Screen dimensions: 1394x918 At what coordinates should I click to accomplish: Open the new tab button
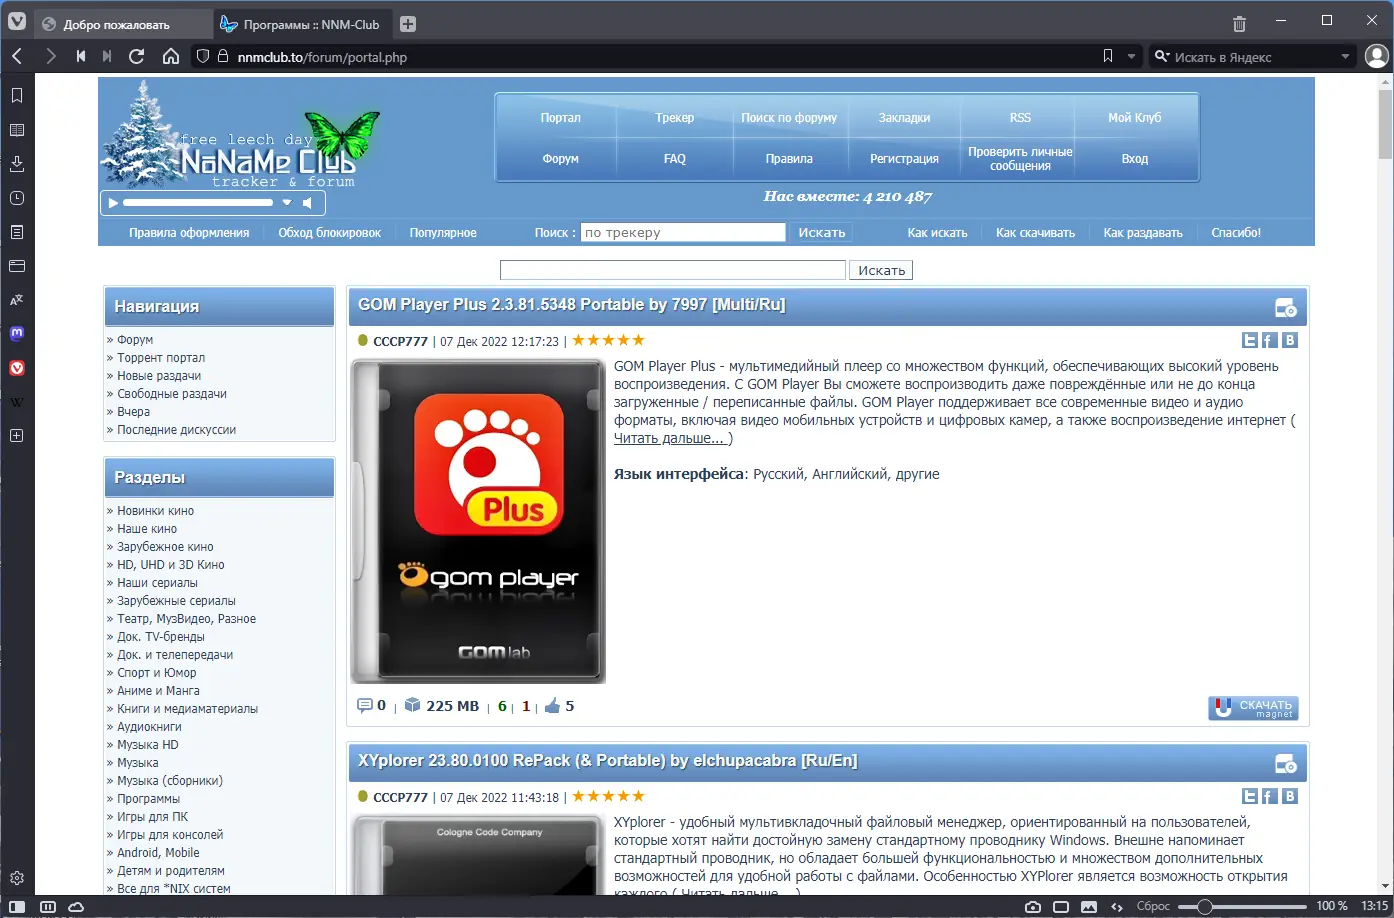click(x=408, y=24)
